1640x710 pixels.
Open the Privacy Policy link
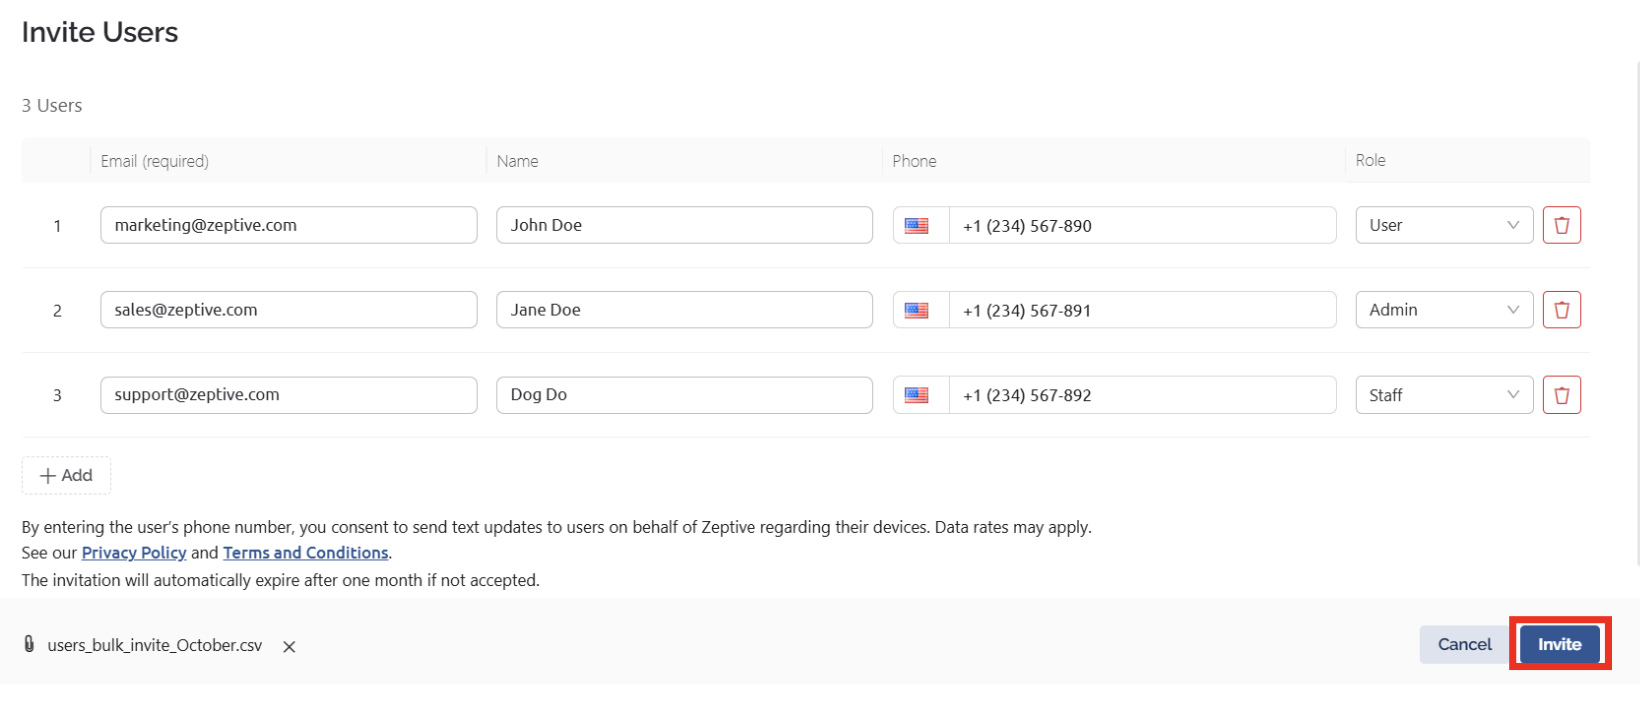[134, 553]
